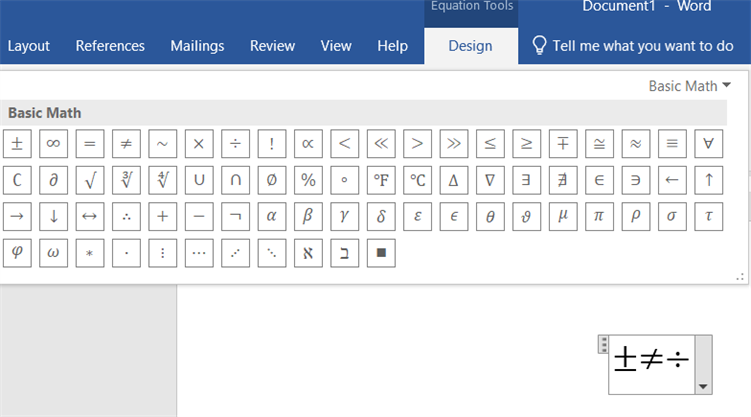Insert the degrees Fahrenheit symbol
Screen dimensions: 751x417
pos(381,180)
